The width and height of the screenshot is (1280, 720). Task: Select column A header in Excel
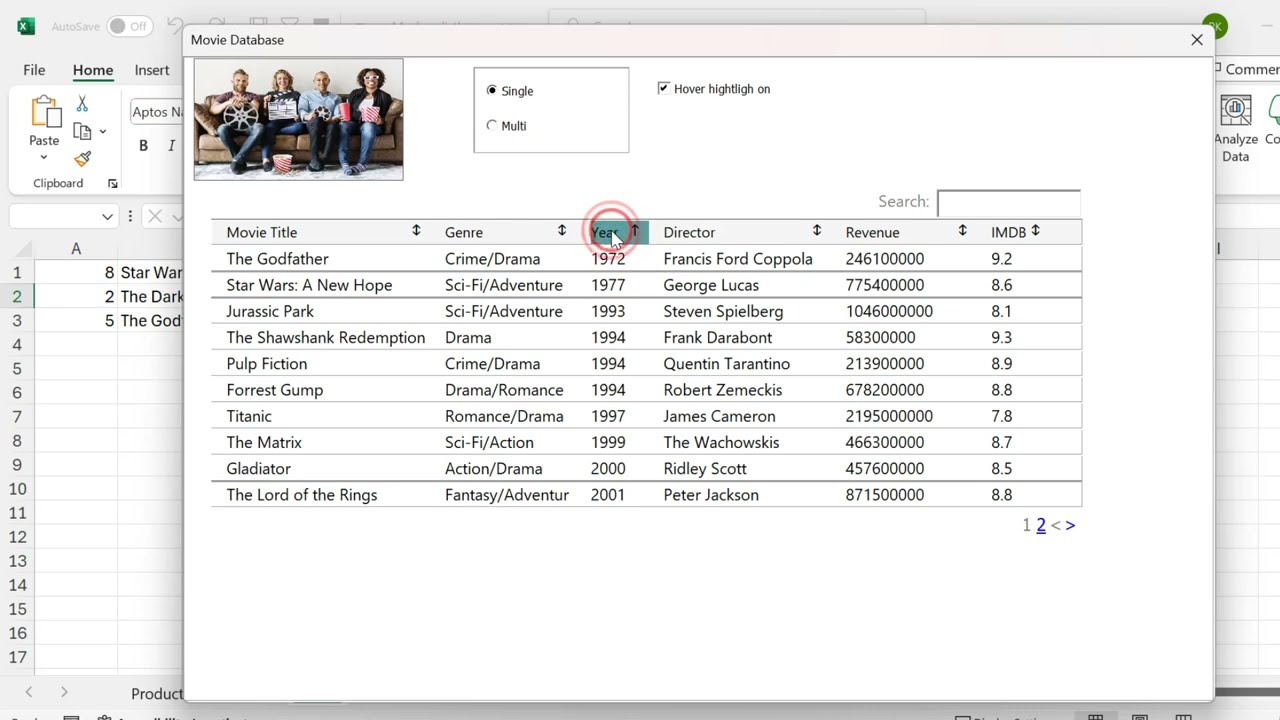[x=76, y=248]
